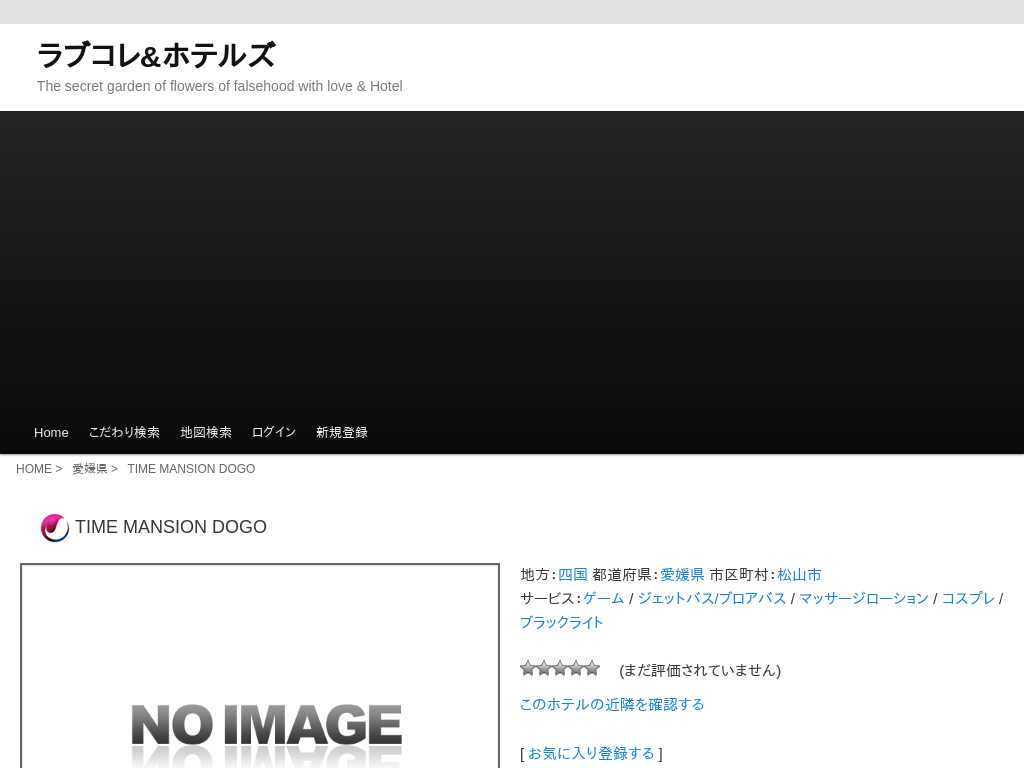Viewport: 1024px width, 768px height.
Task: Go to 愛媛県 in the breadcrumb
Action: click(89, 469)
